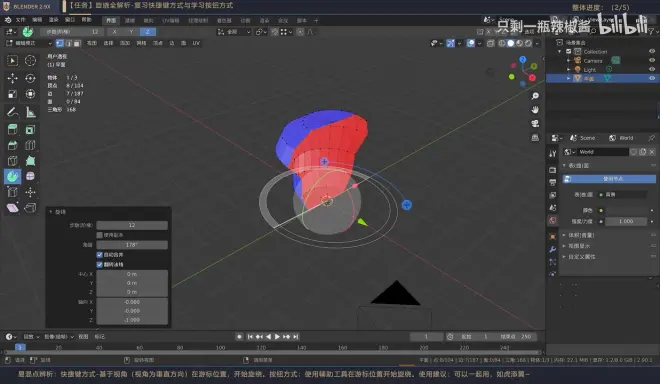This screenshot has height=384, width=660.
Task: Open the File menu
Action: (x=20, y=20)
